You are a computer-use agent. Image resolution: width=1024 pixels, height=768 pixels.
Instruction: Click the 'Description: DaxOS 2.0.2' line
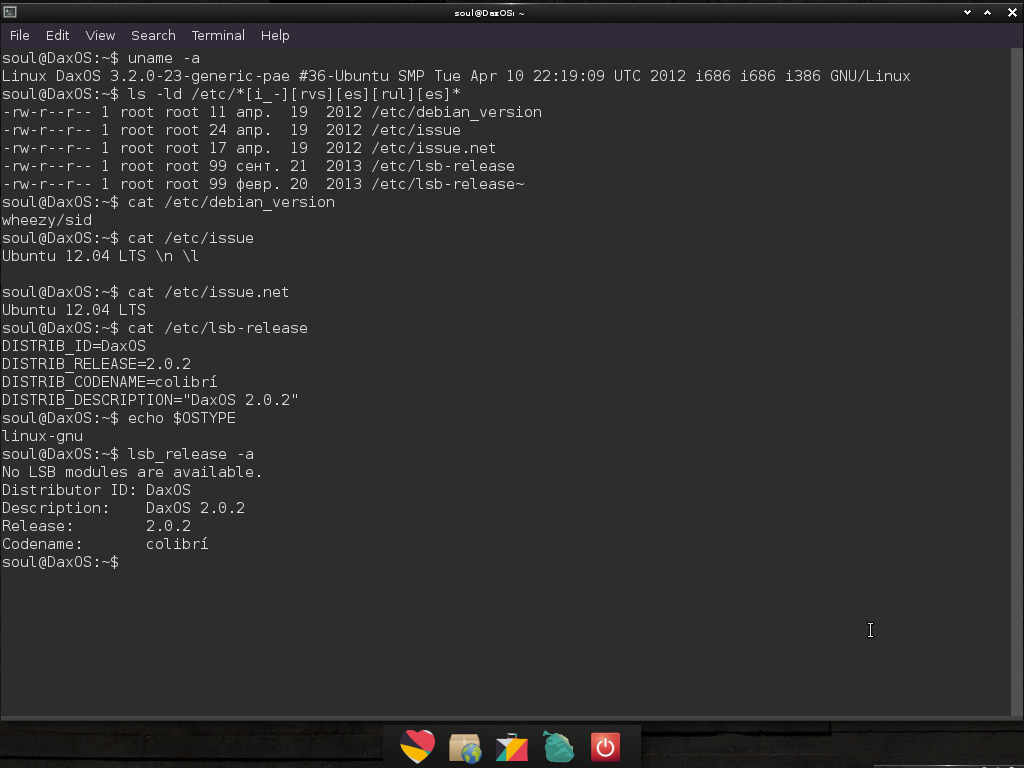click(x=123, y=508)
